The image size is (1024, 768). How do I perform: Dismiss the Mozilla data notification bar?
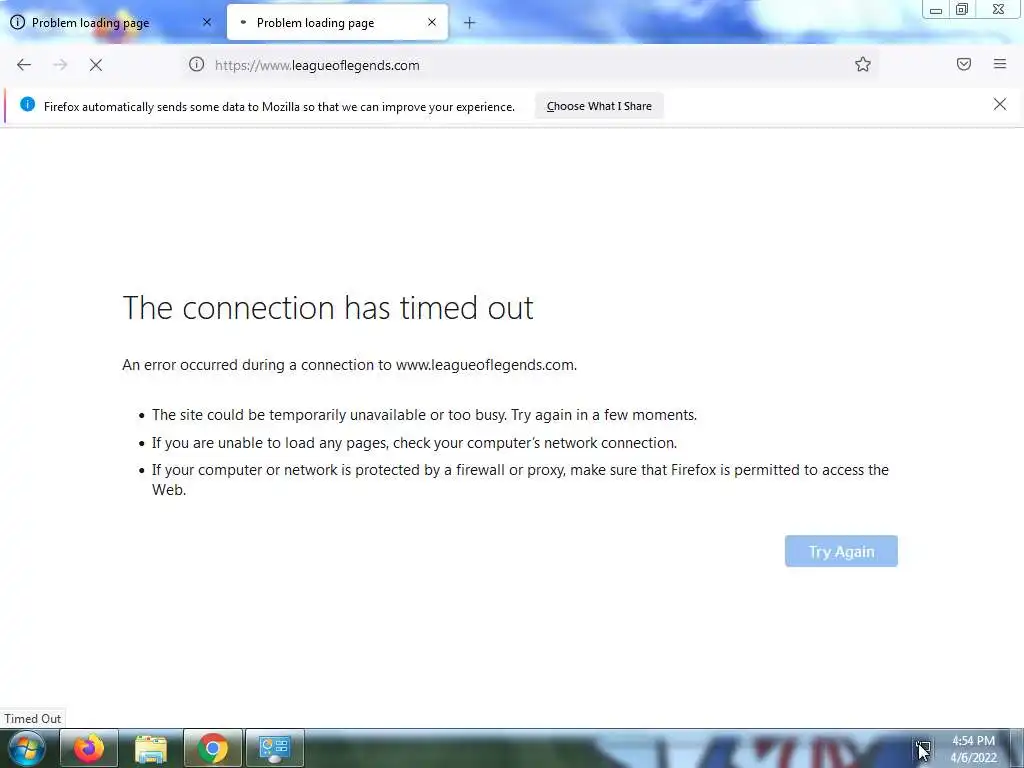pos(1000,104)
